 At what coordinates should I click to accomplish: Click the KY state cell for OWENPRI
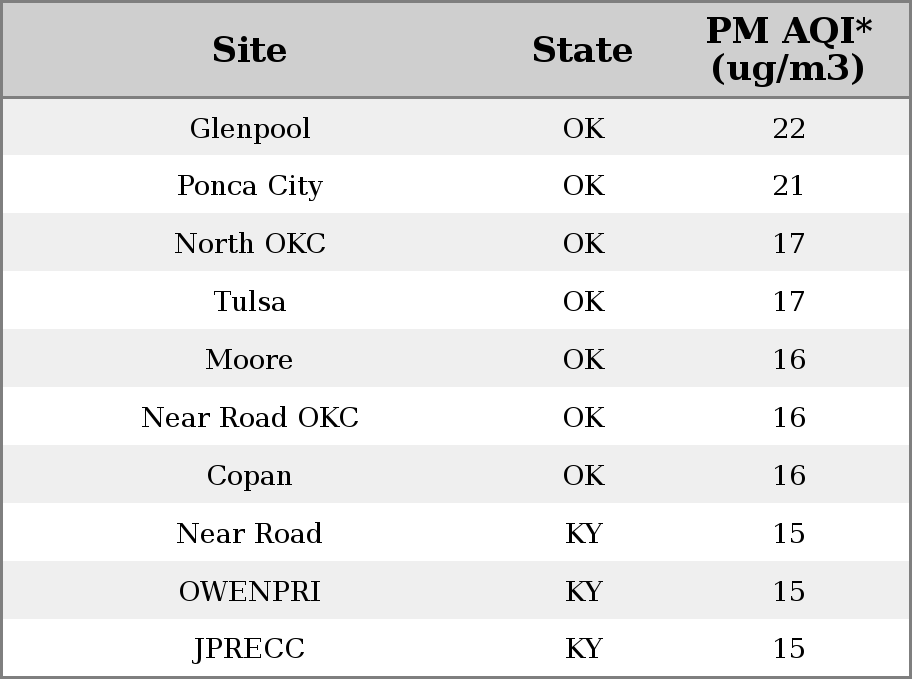[584, 592]
